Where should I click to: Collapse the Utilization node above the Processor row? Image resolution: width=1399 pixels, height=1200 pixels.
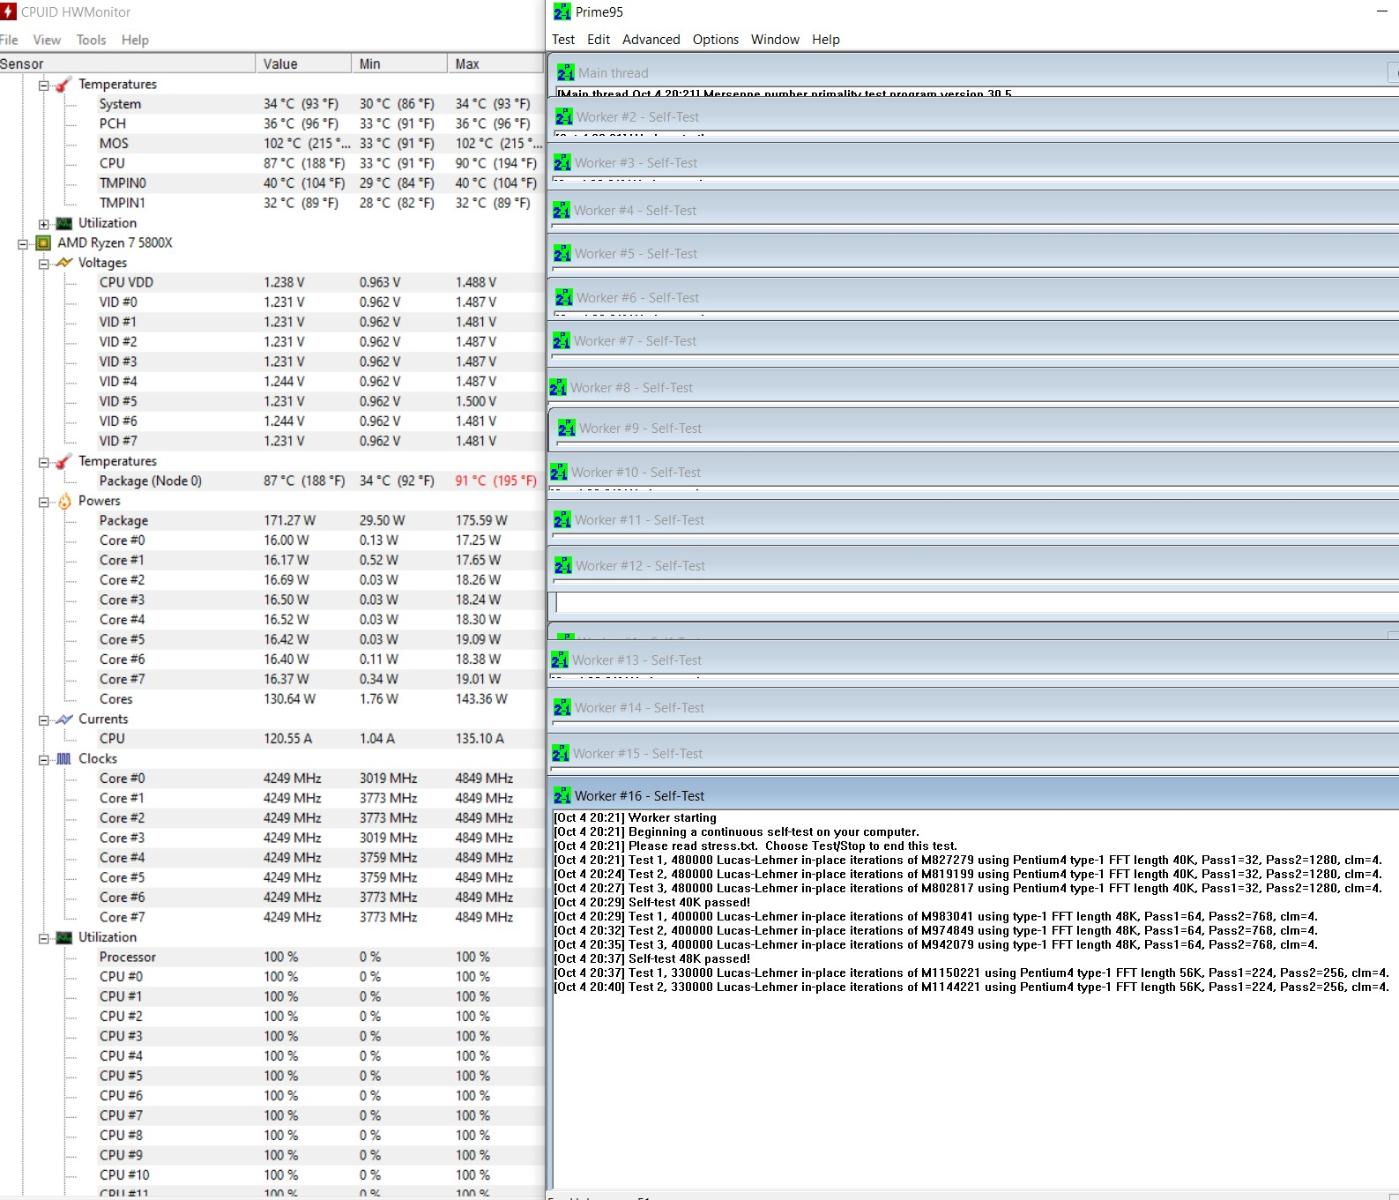point(44,939)
